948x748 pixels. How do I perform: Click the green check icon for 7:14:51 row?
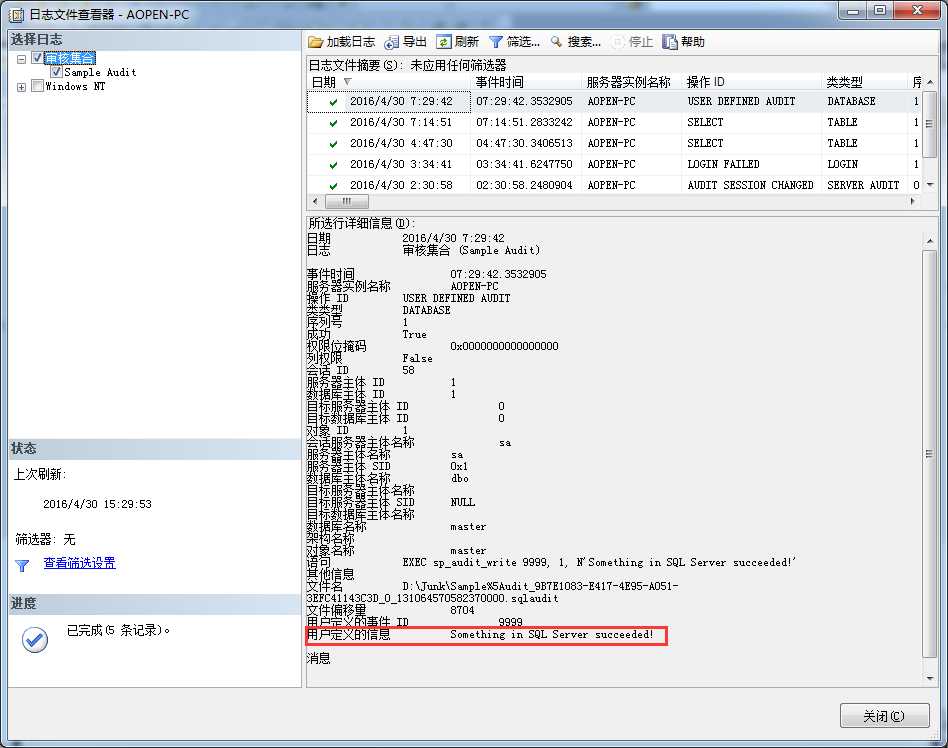tap(333, 123)
